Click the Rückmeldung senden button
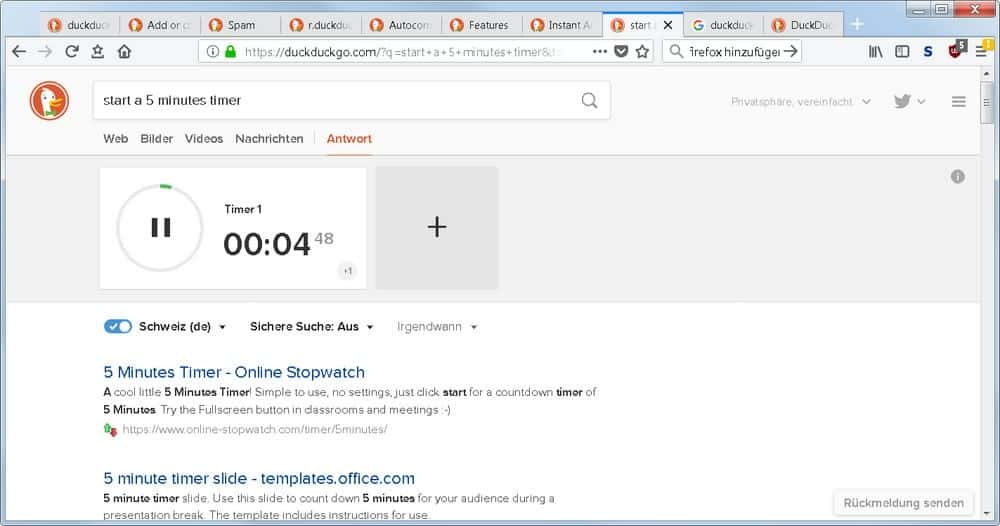The image size is (1000, 526). click(903, 502)
